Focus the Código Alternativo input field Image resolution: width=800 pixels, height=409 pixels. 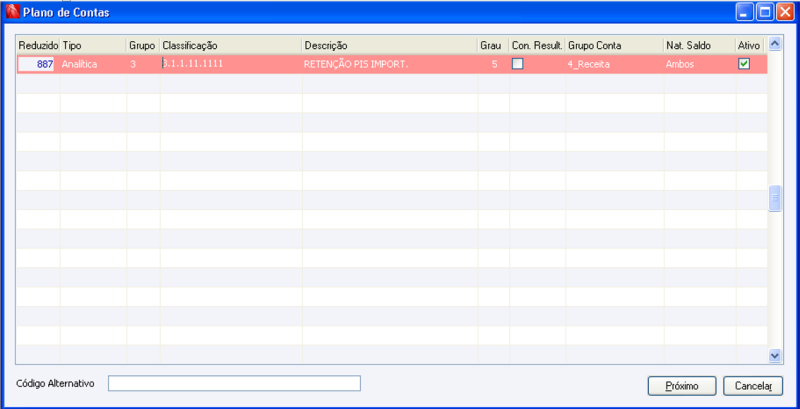coord(234,384)
